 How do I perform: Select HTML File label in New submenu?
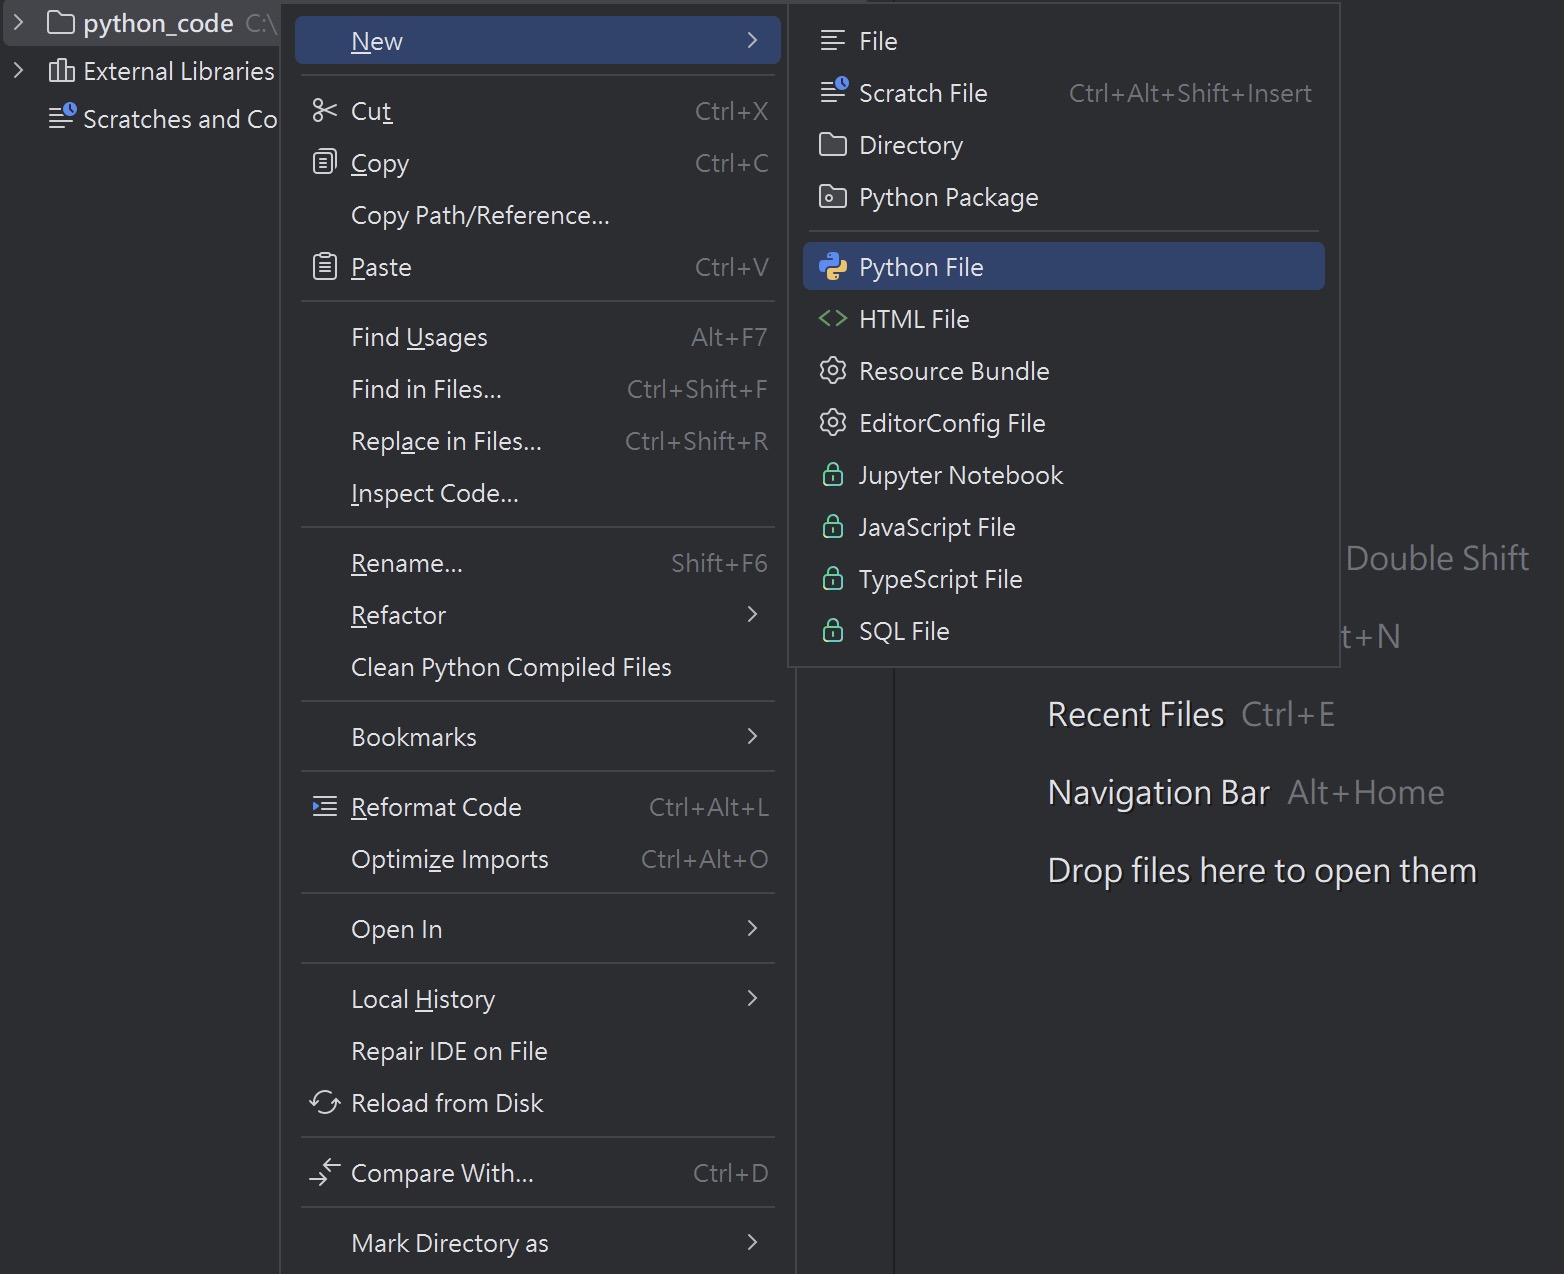(x=914, y=319)
